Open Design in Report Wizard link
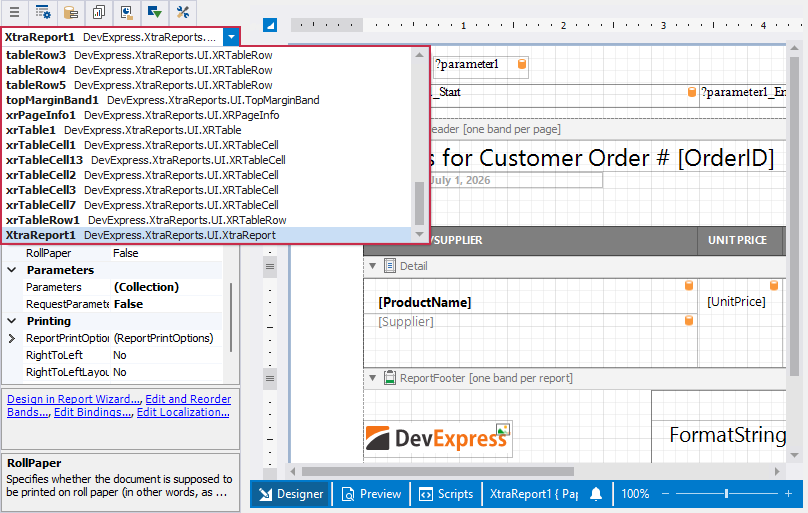 point(74,399)
